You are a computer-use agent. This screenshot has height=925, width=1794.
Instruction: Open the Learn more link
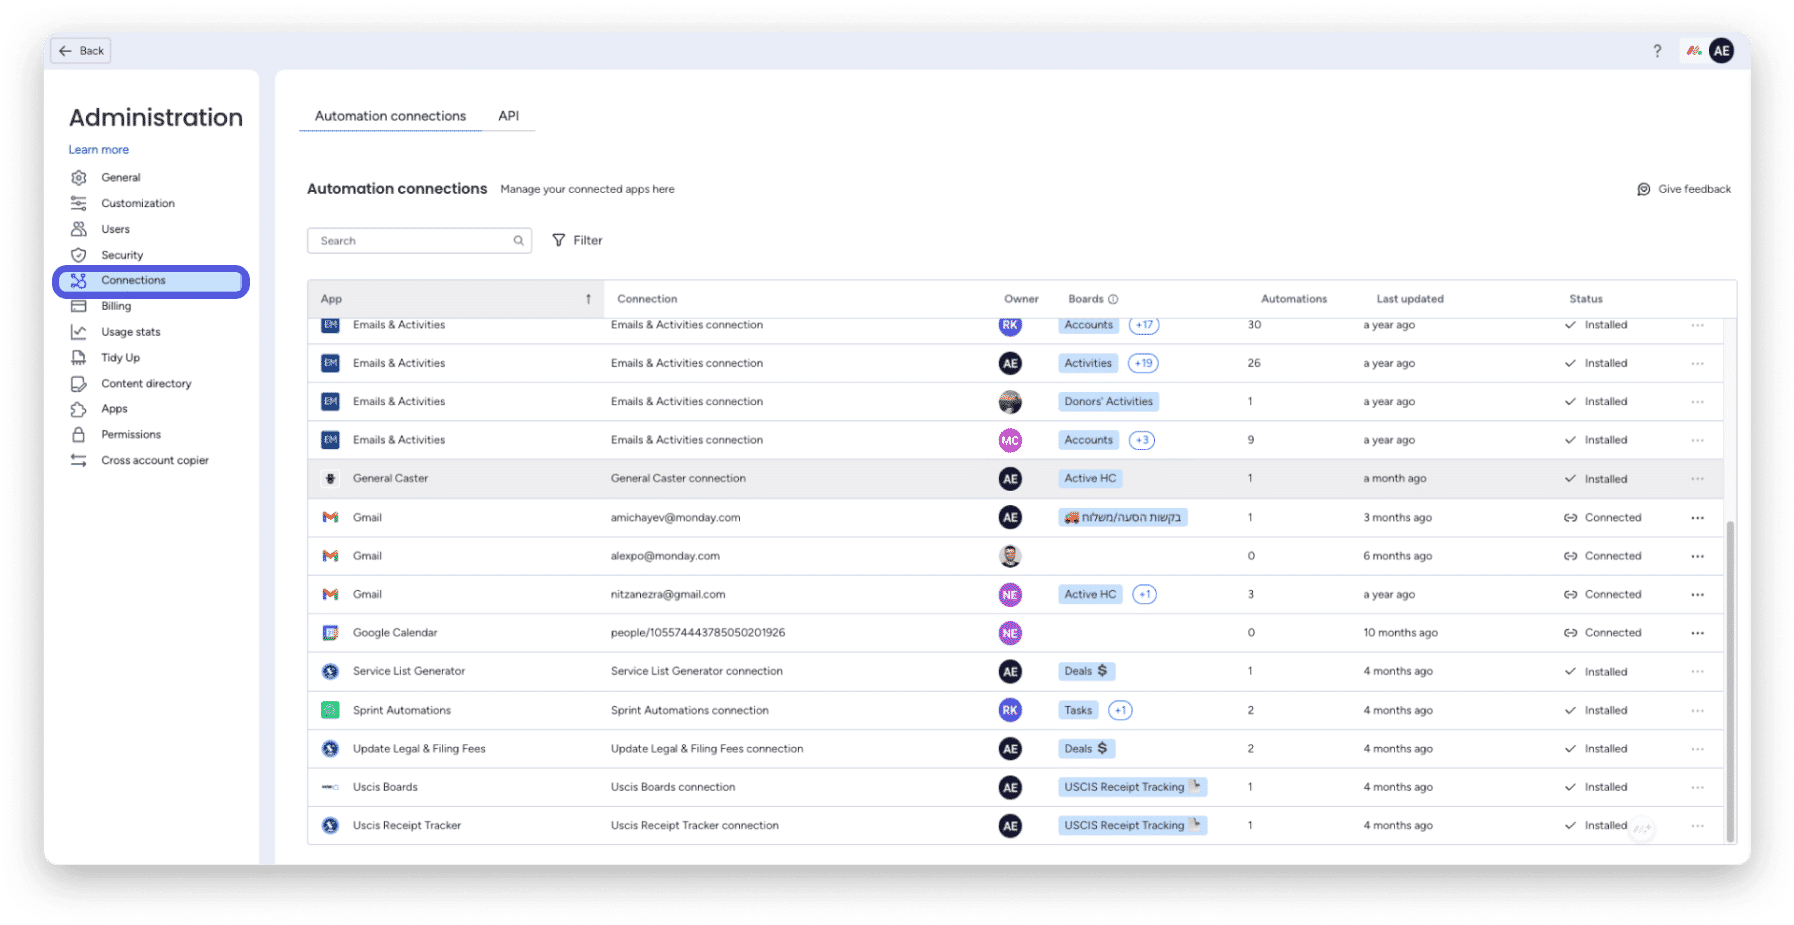tap(99, 150)
